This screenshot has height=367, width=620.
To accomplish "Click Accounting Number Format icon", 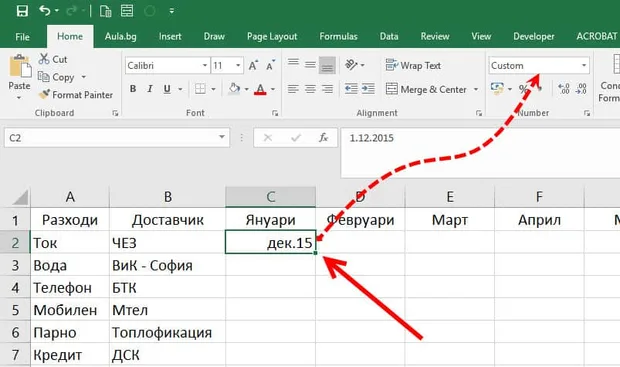I will (x=497, y=89).
